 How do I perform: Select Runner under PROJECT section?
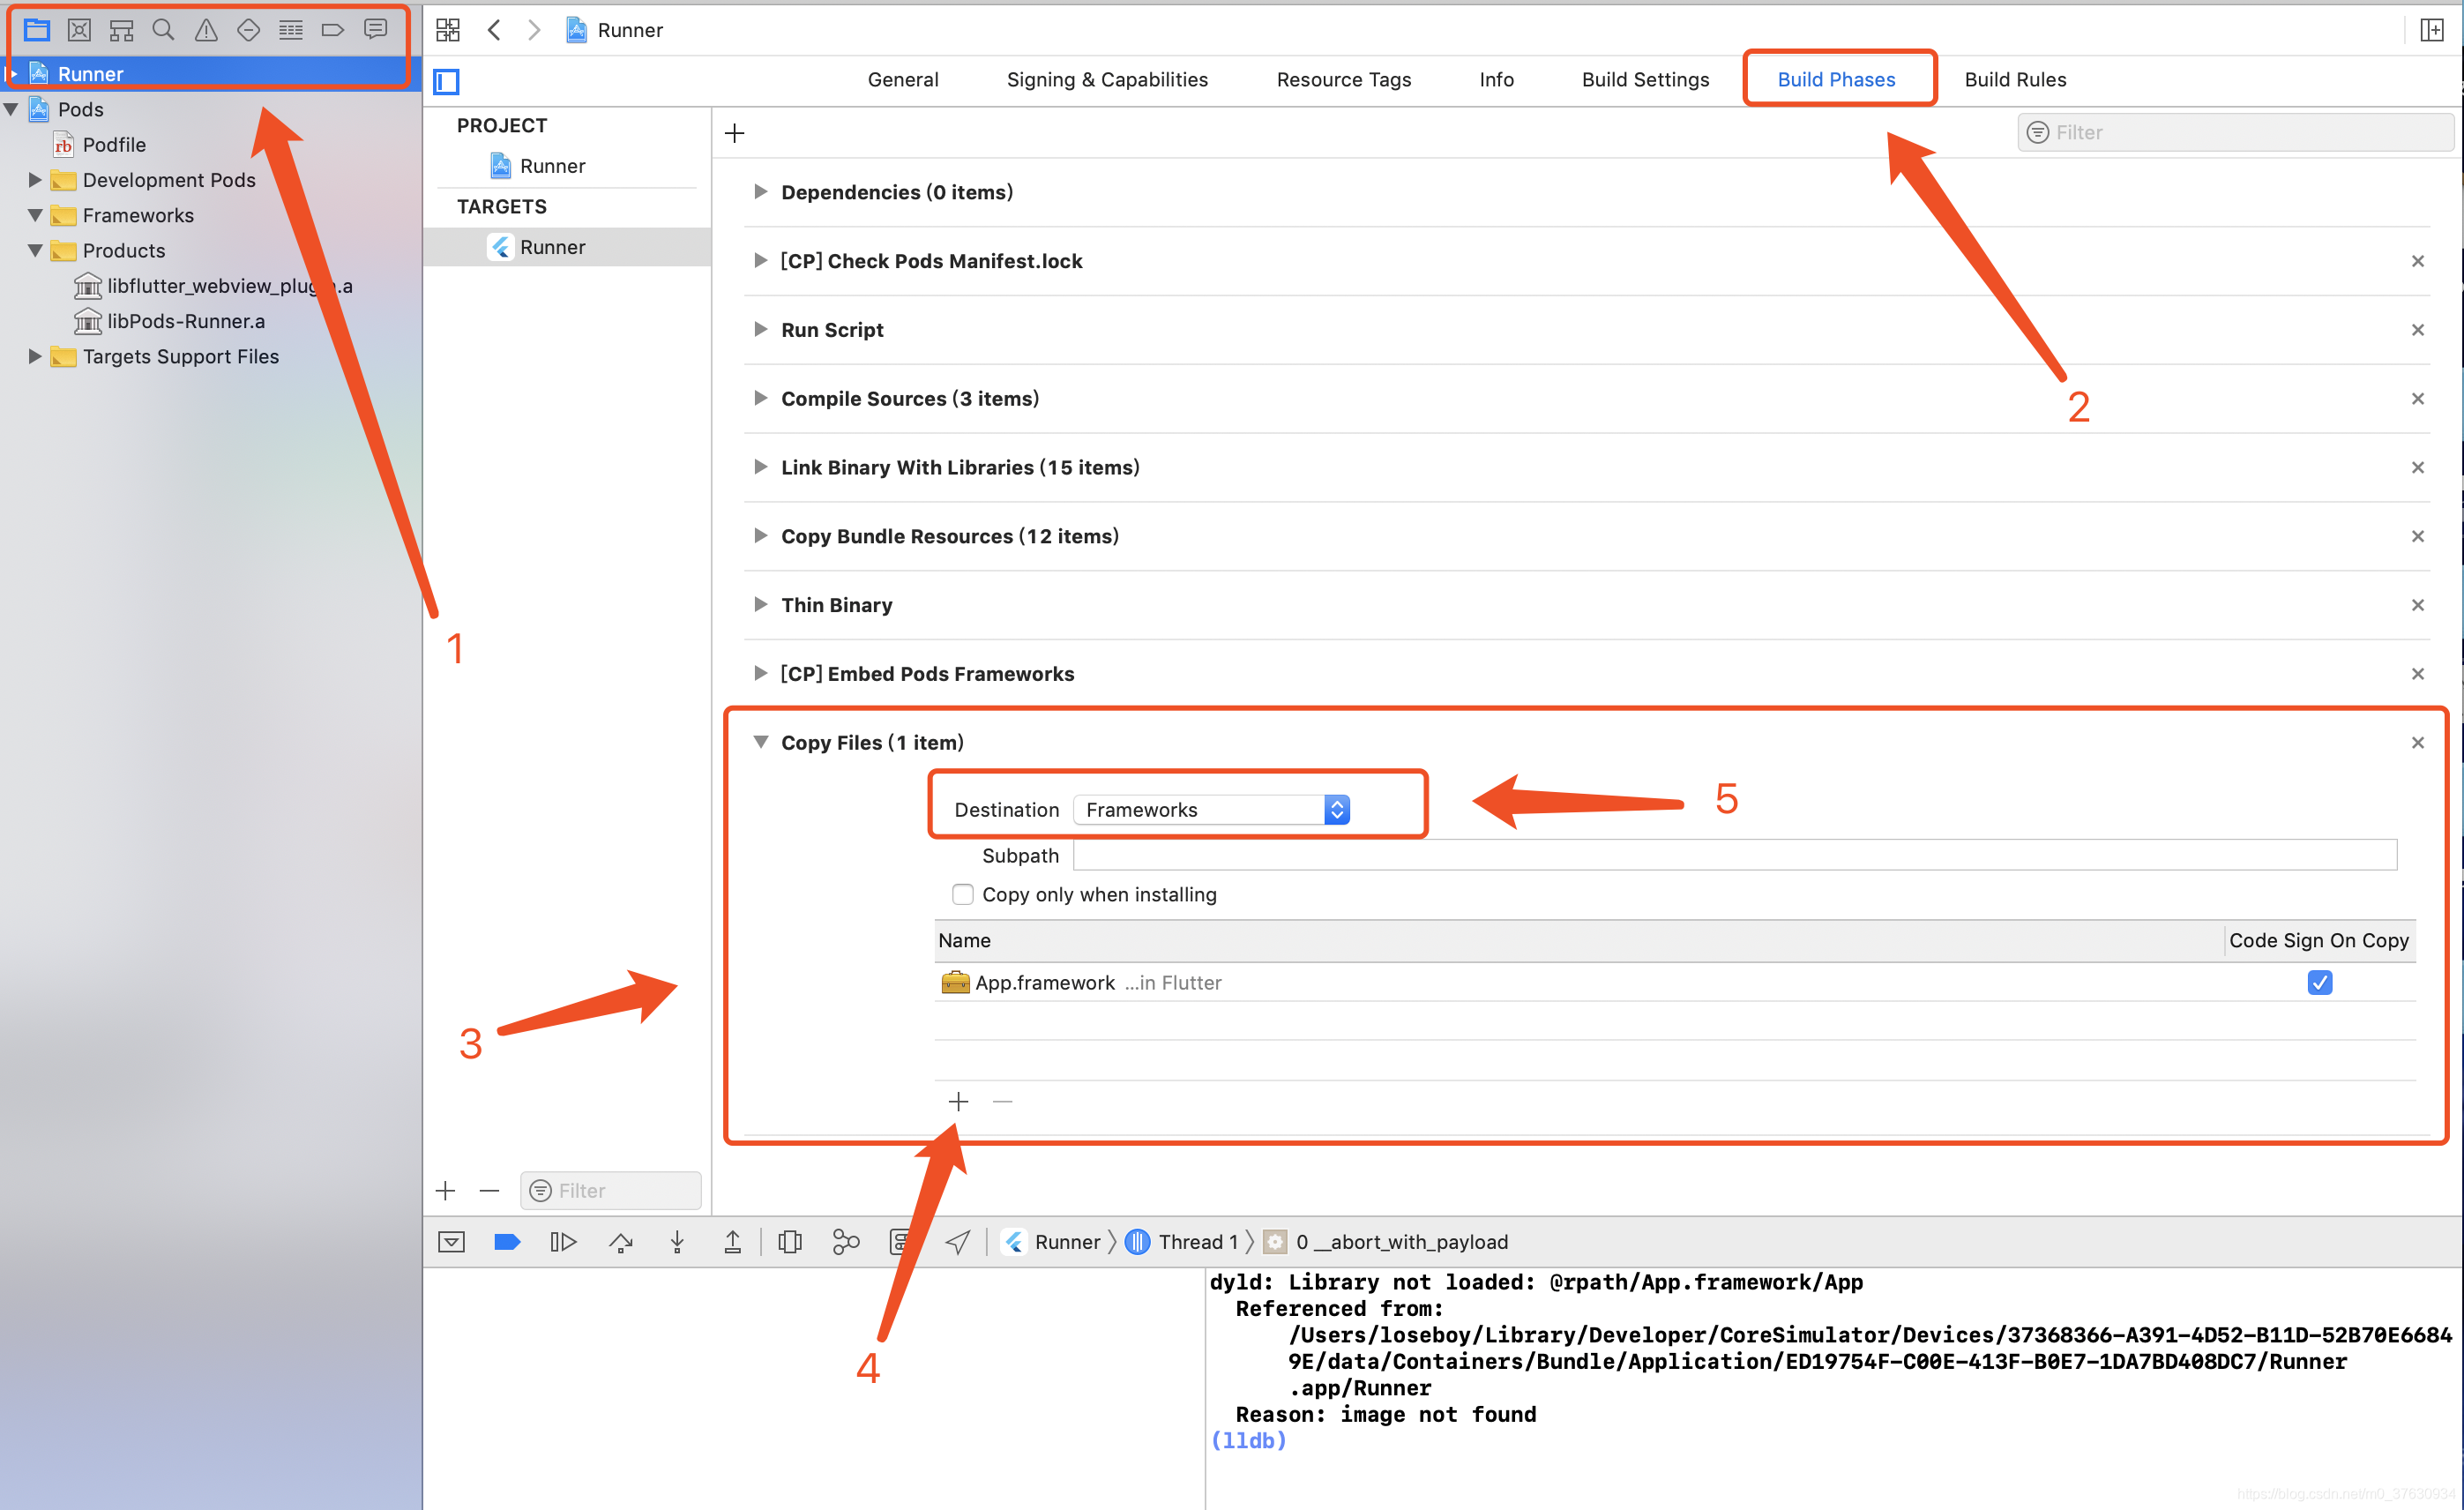point(552,166)
